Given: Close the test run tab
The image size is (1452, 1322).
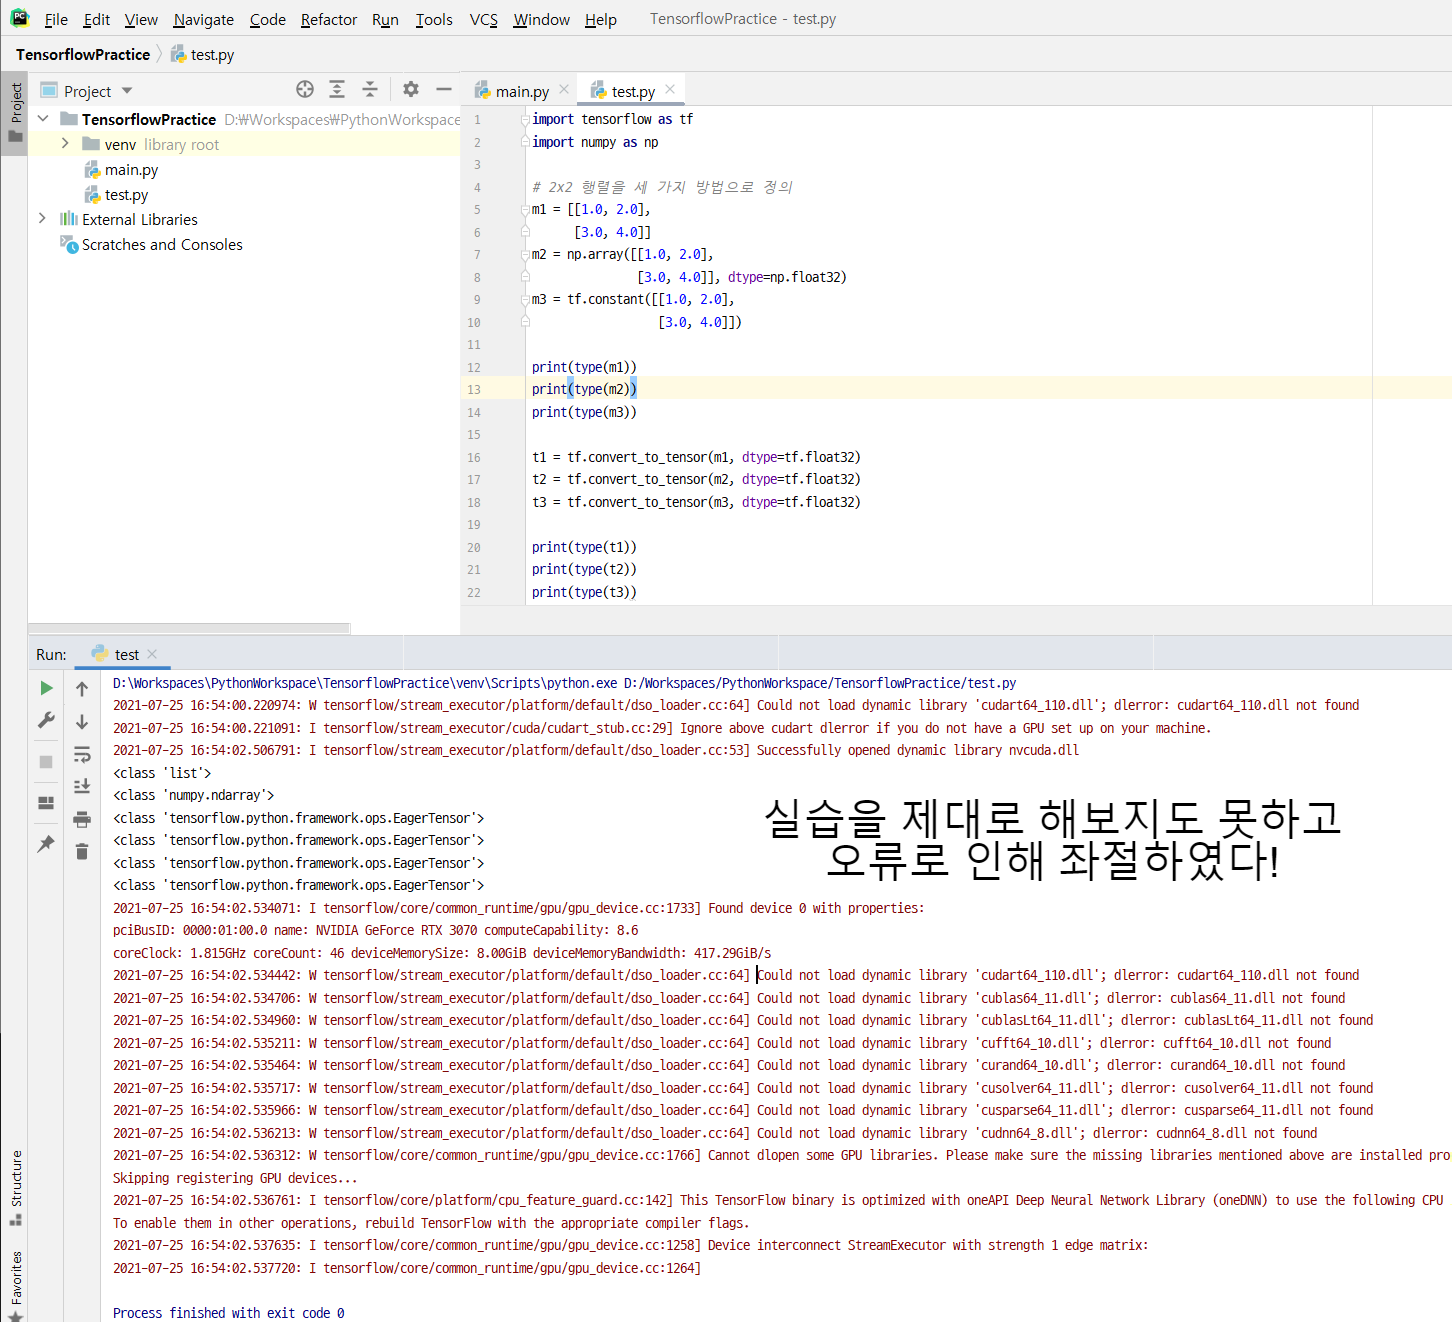Looking at the screenshot, I should (152, 654).
